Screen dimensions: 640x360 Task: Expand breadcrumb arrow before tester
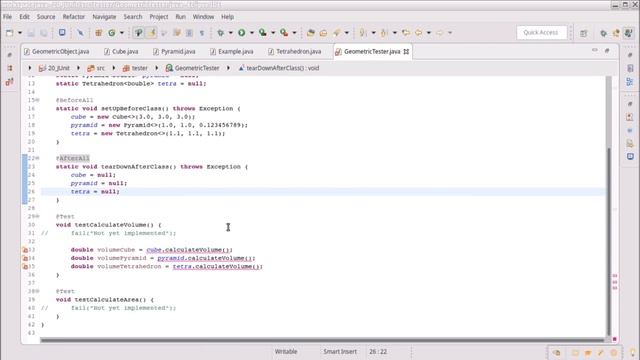113,68
